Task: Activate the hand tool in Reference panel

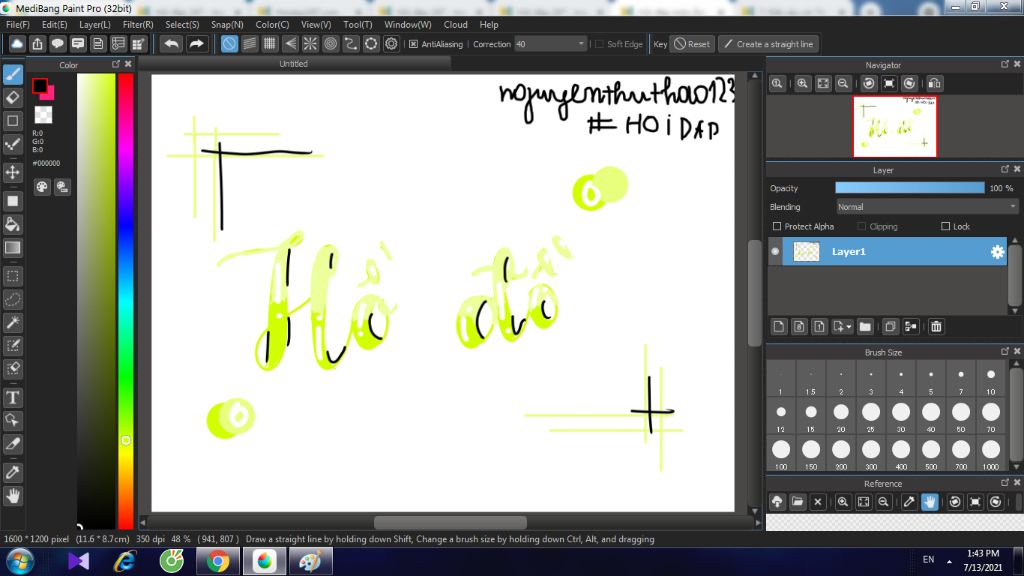Action: point(929,502)
